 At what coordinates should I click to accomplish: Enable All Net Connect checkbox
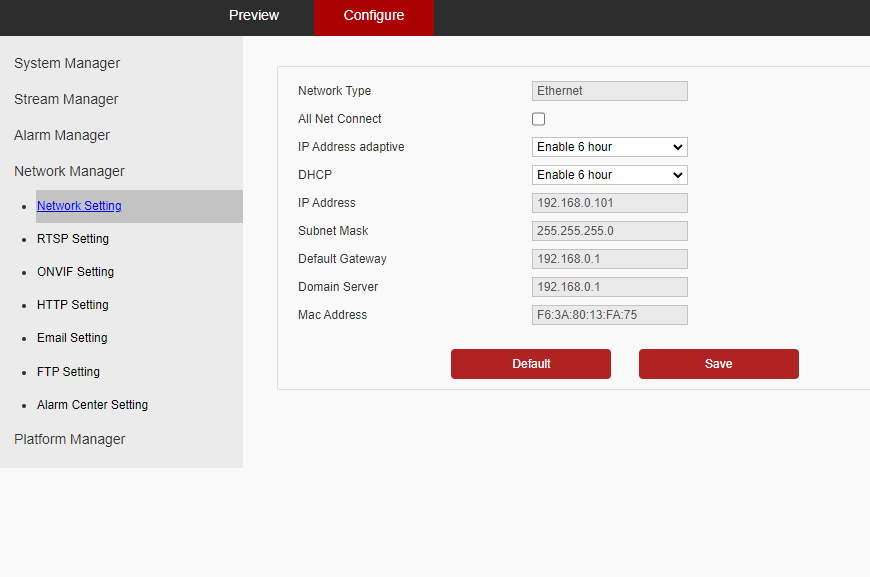click(x=538, y=119)
